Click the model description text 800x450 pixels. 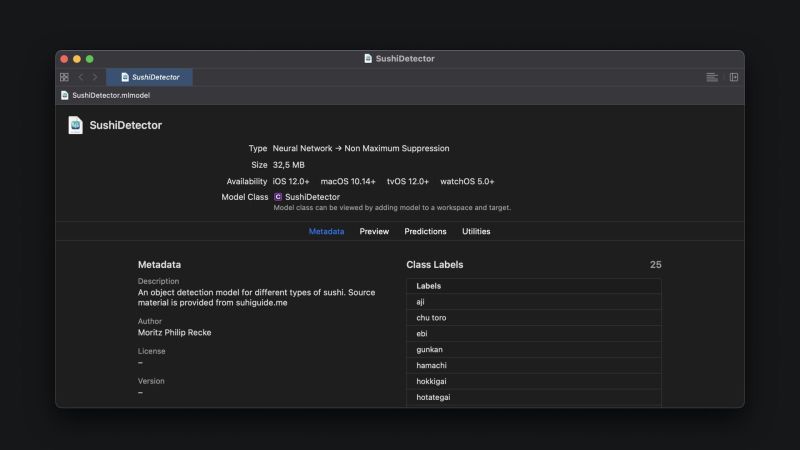(x=256, y=297)
